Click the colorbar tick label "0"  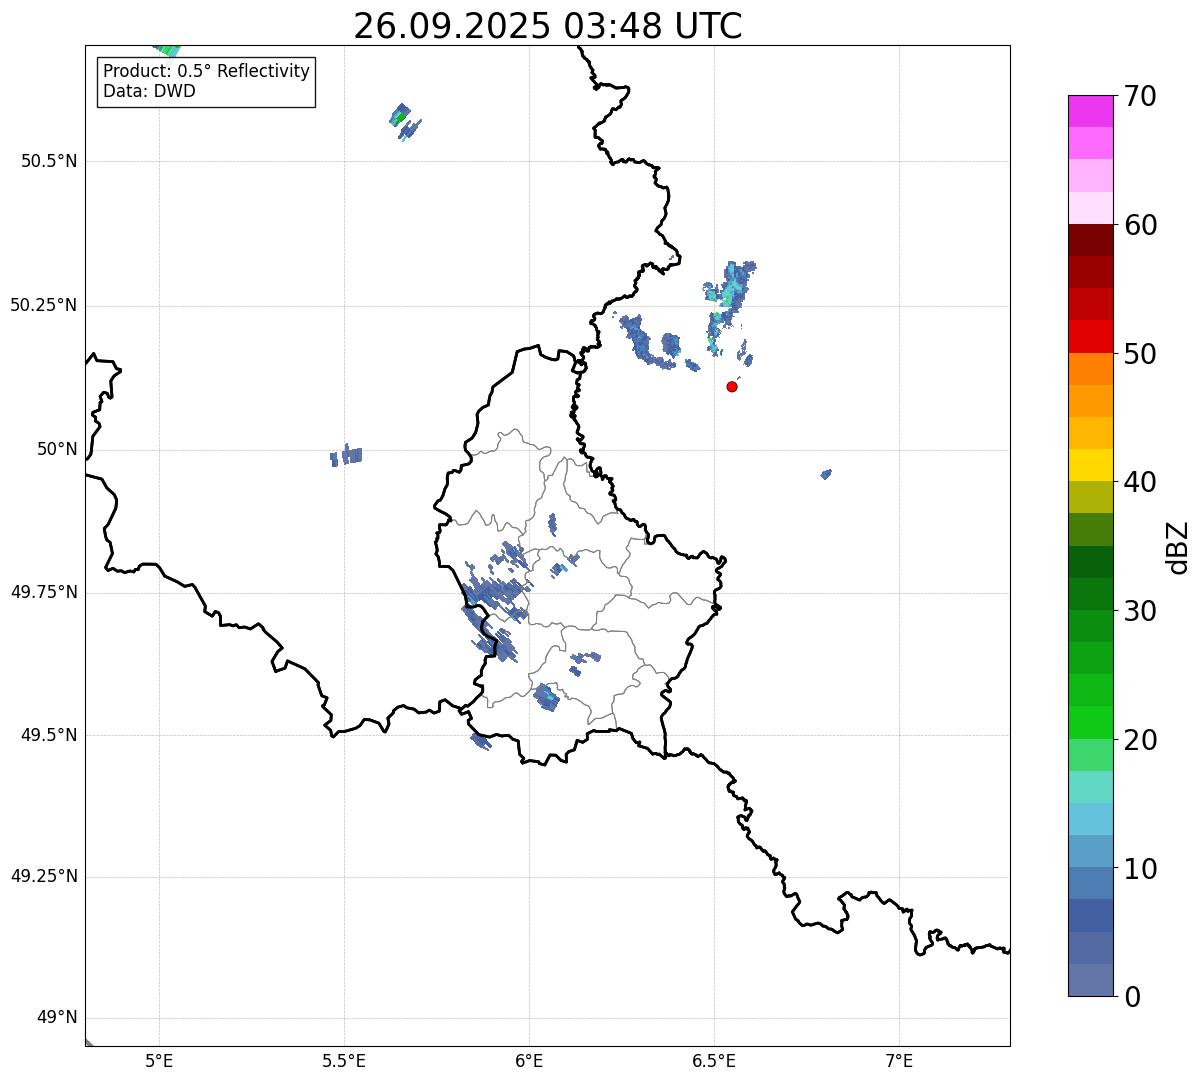tap(1131, 997)
